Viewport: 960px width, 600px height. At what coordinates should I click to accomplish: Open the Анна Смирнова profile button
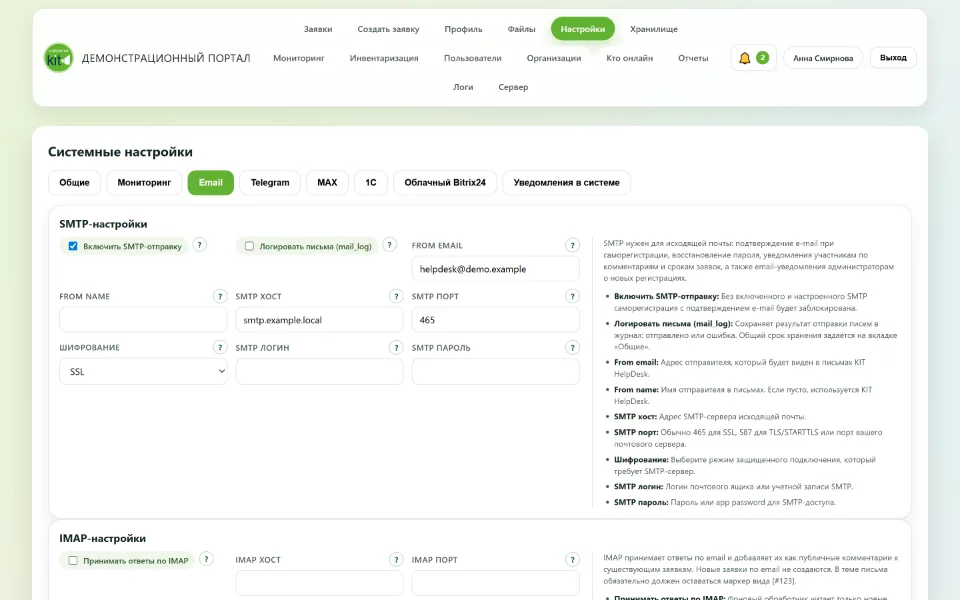click(823, 58)
